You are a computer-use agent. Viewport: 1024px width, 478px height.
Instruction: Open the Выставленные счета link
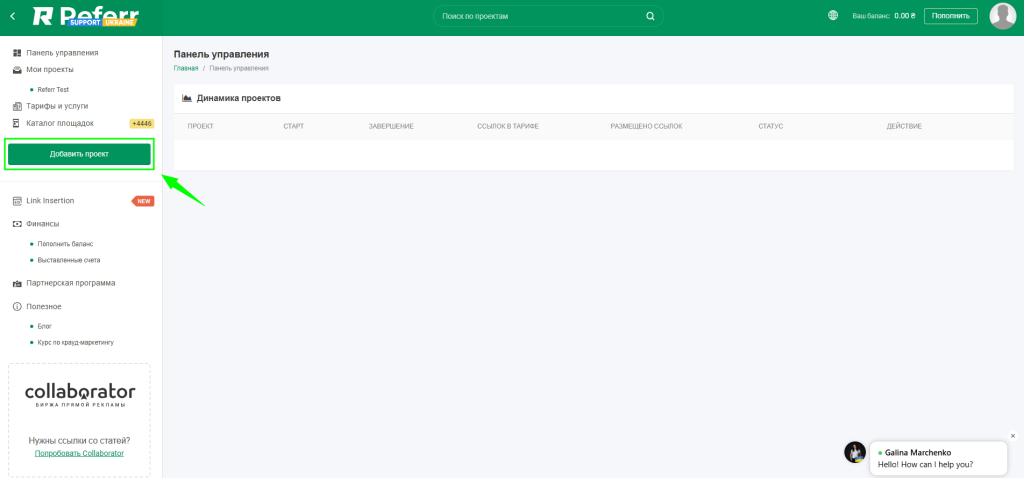coord(69,260)
